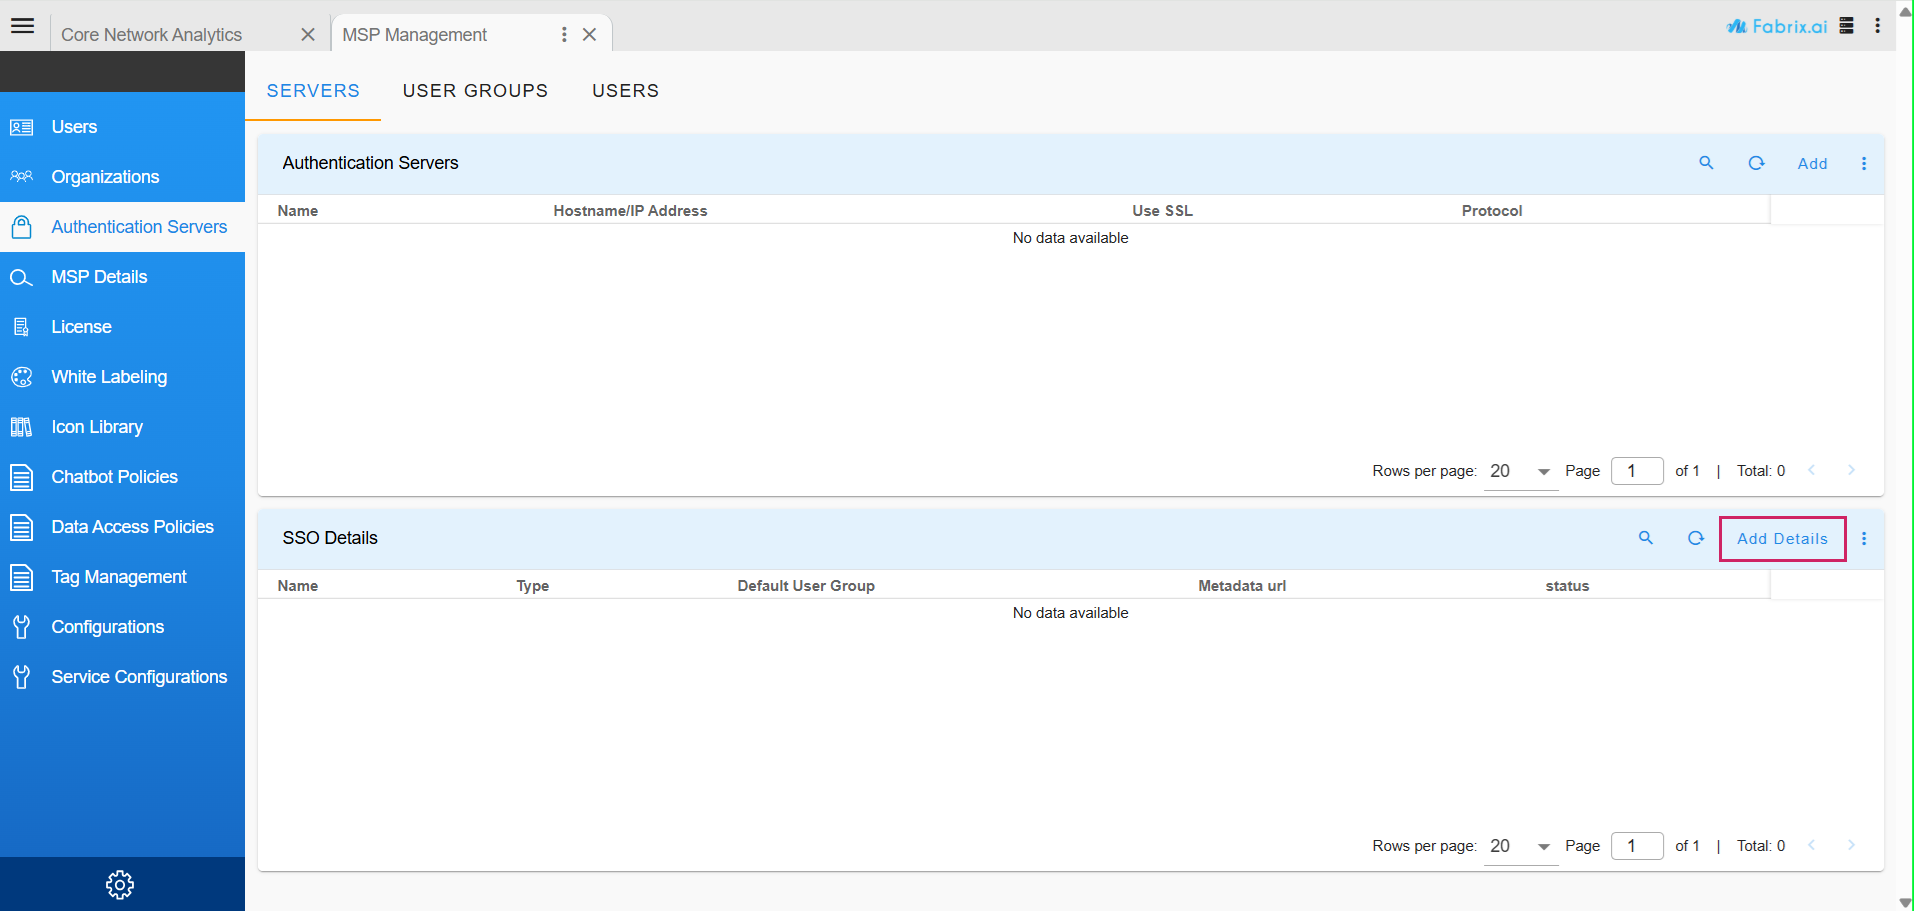
Task: Click the Add Details button
Action: coord(1782,539)
